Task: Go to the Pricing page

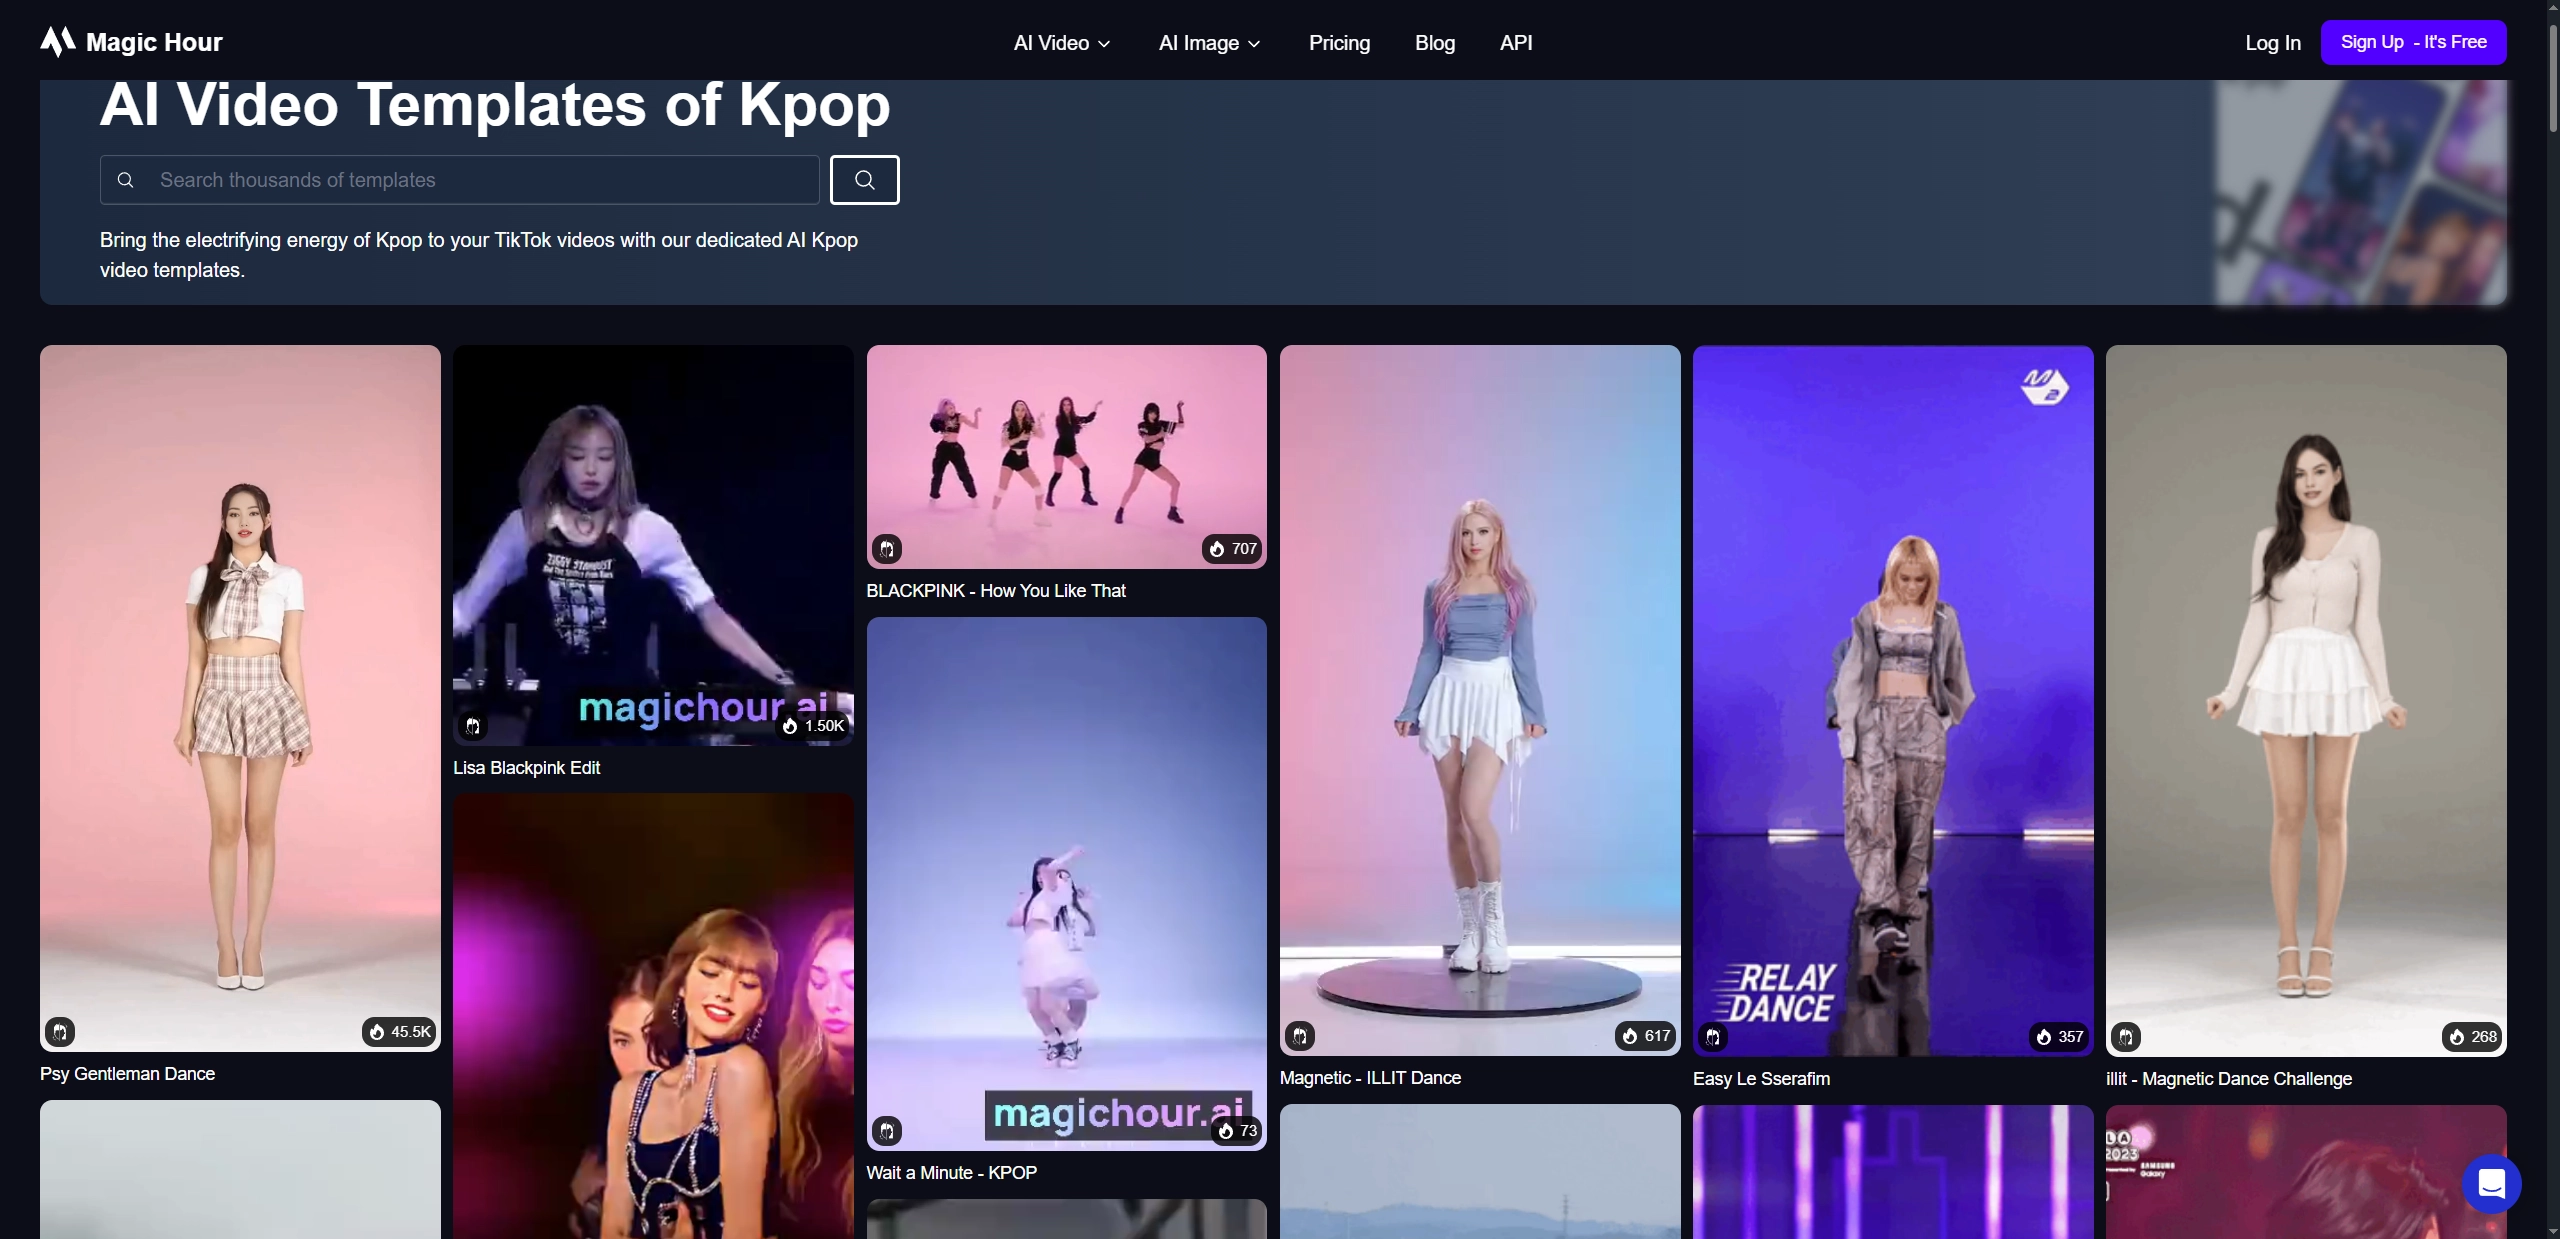Action: click(x=1339, y=43)
